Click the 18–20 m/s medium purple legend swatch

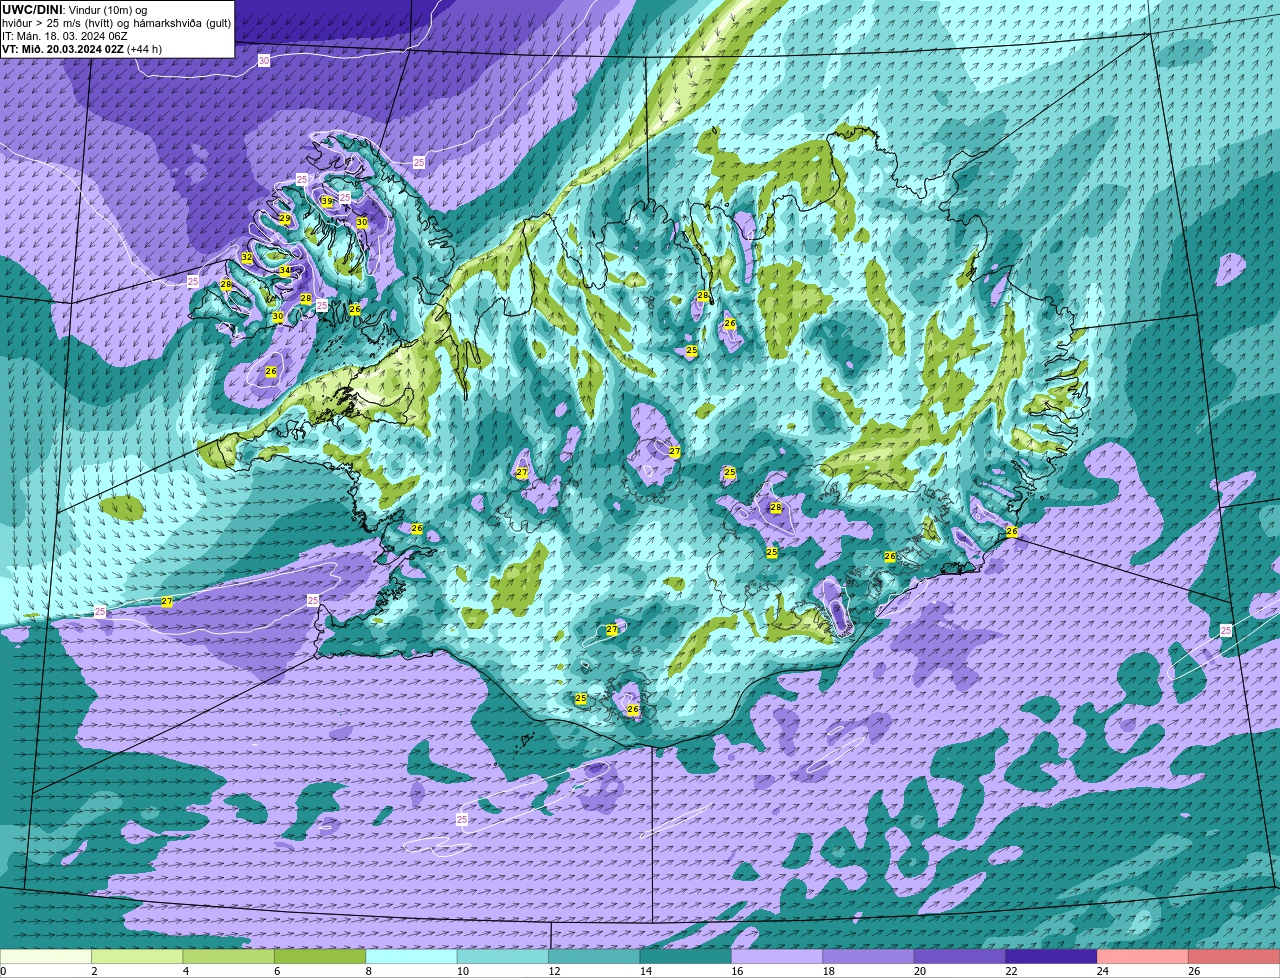click(x=869, y=957)
